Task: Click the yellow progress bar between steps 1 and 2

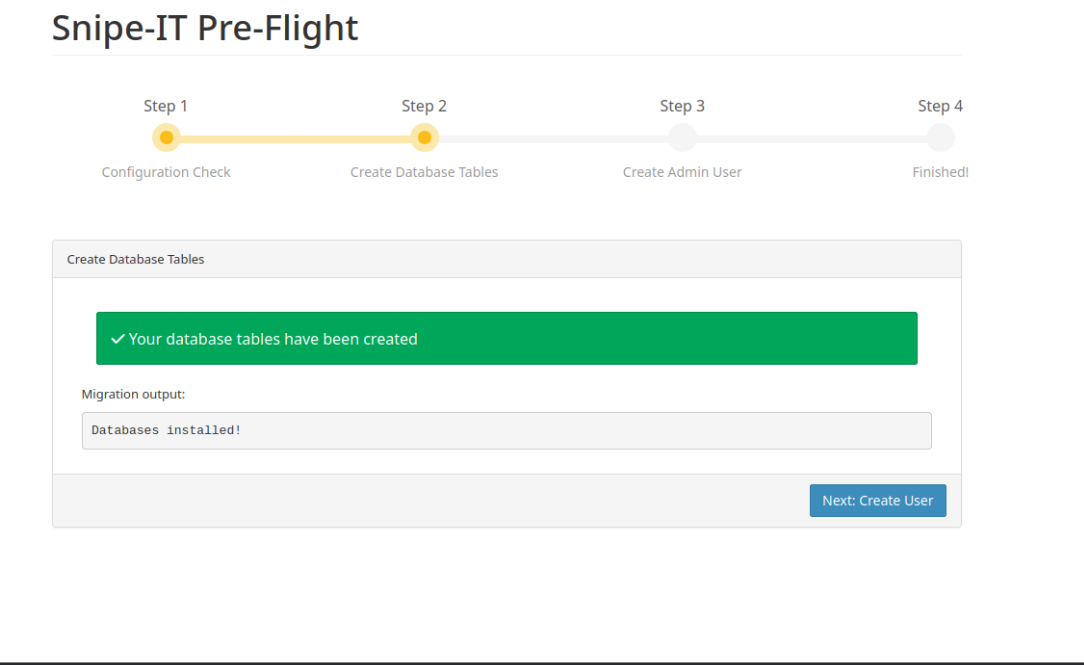Action: coord(295,138)
